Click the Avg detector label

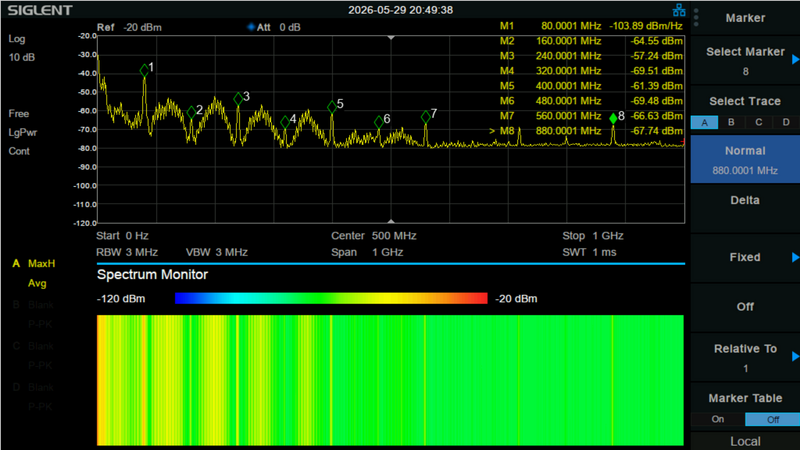(x=37, y=283)
